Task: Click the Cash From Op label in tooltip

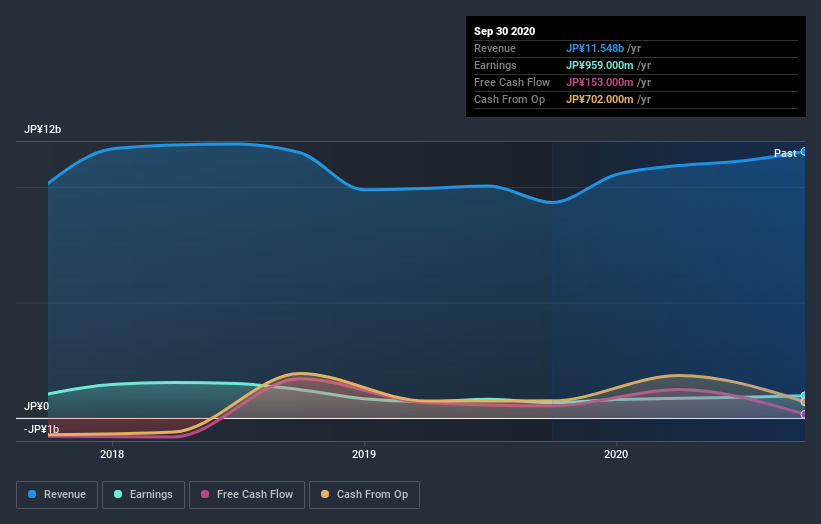Action: click(509, 99)
